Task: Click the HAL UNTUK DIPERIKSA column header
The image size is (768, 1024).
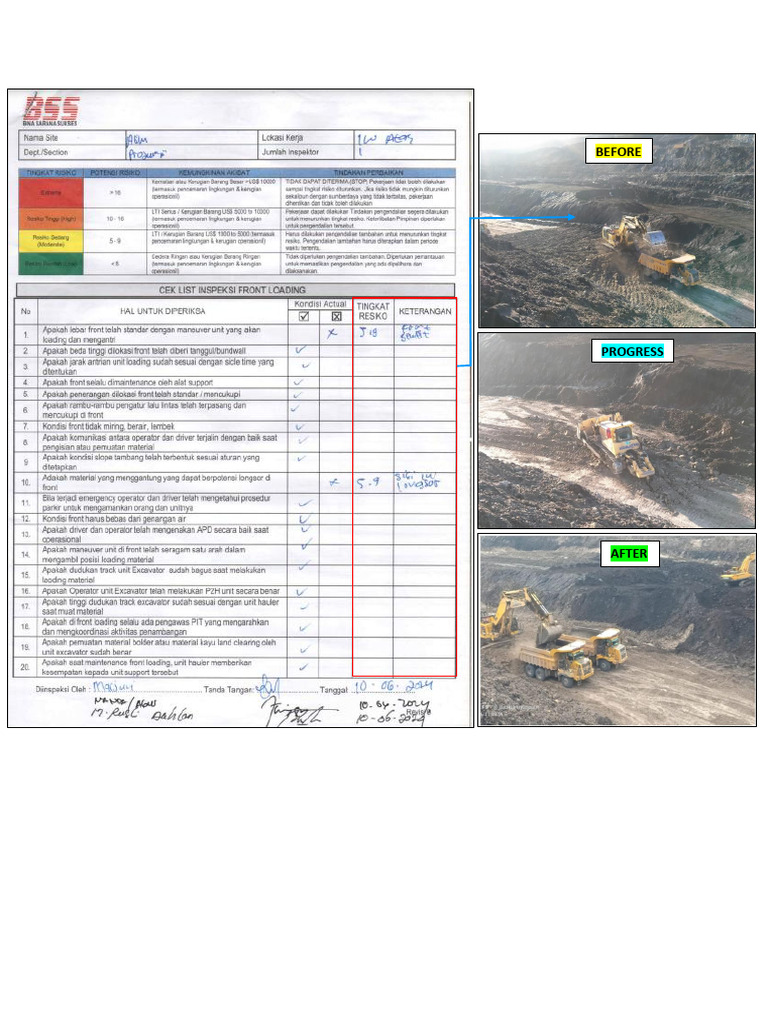Action: 163,312
